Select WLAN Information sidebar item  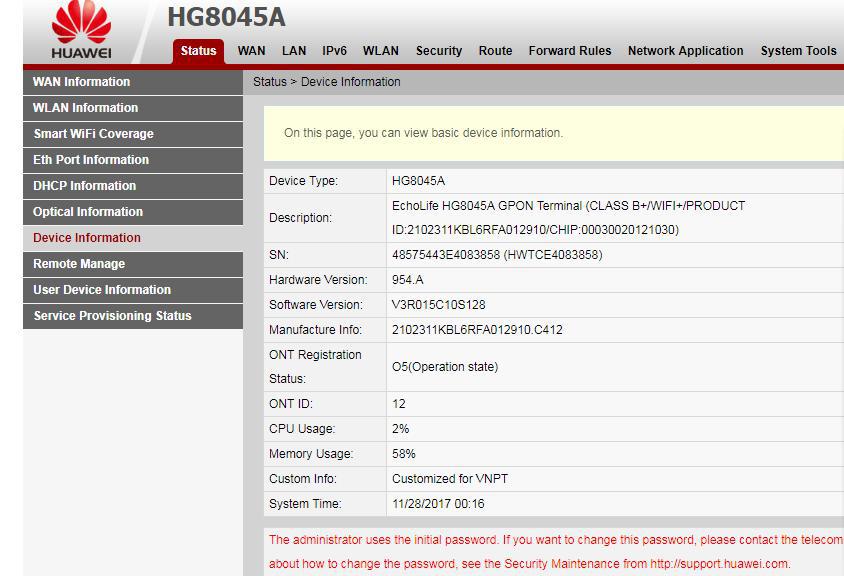(133, 108)
